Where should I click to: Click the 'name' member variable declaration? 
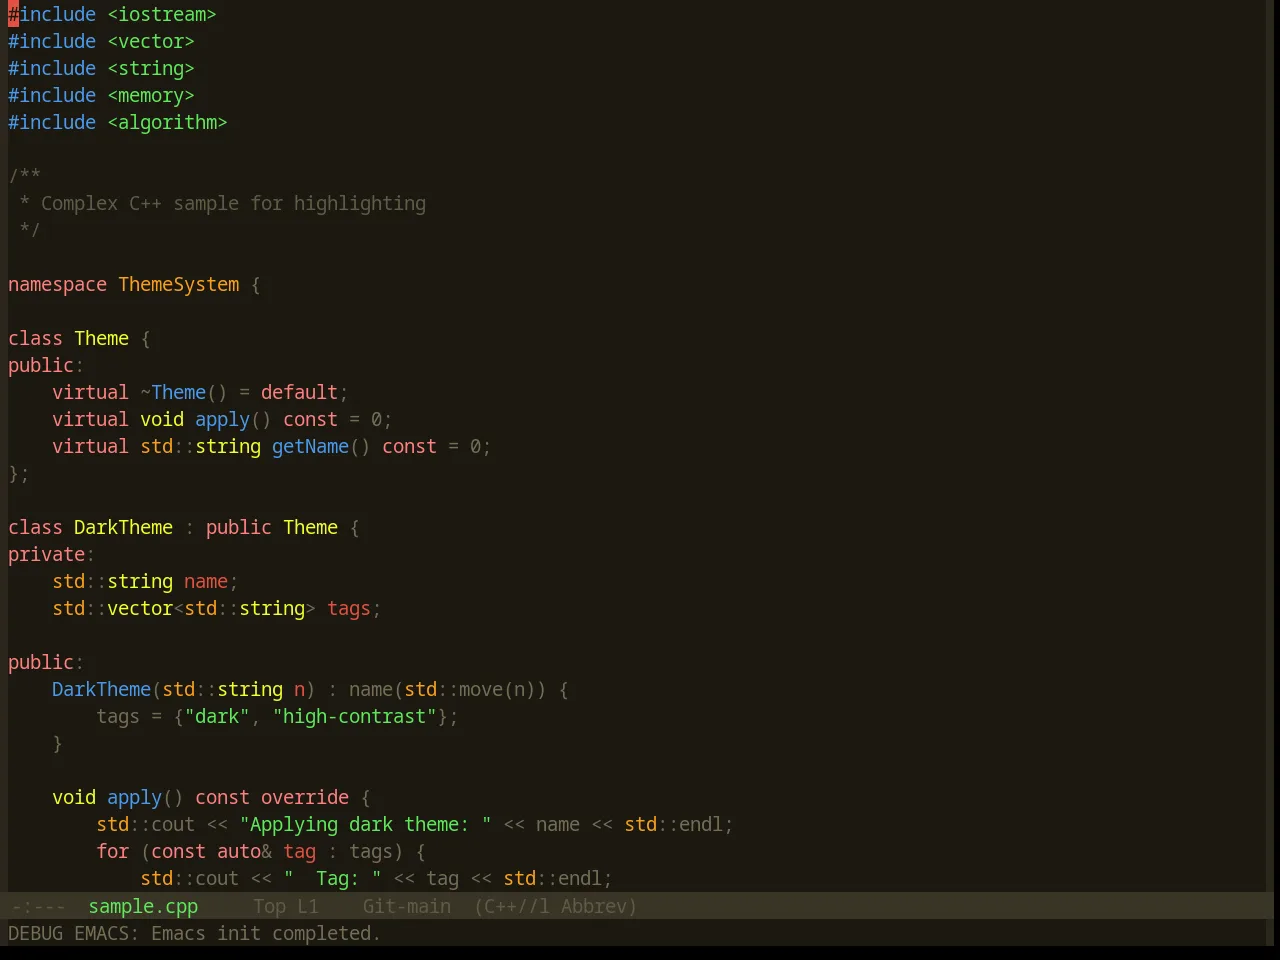click(206, 581)
